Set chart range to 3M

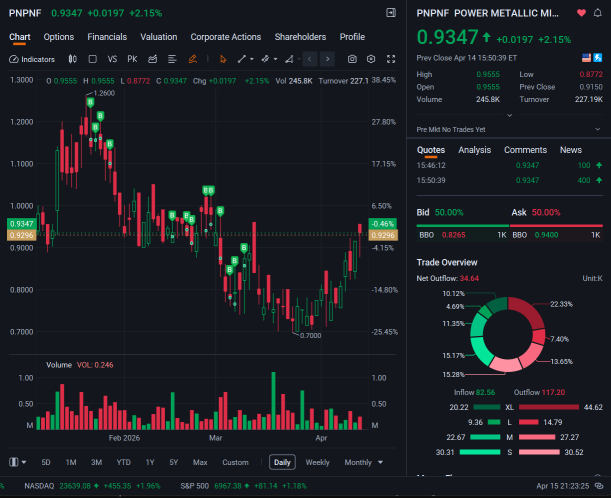click(x=96, y=462)
